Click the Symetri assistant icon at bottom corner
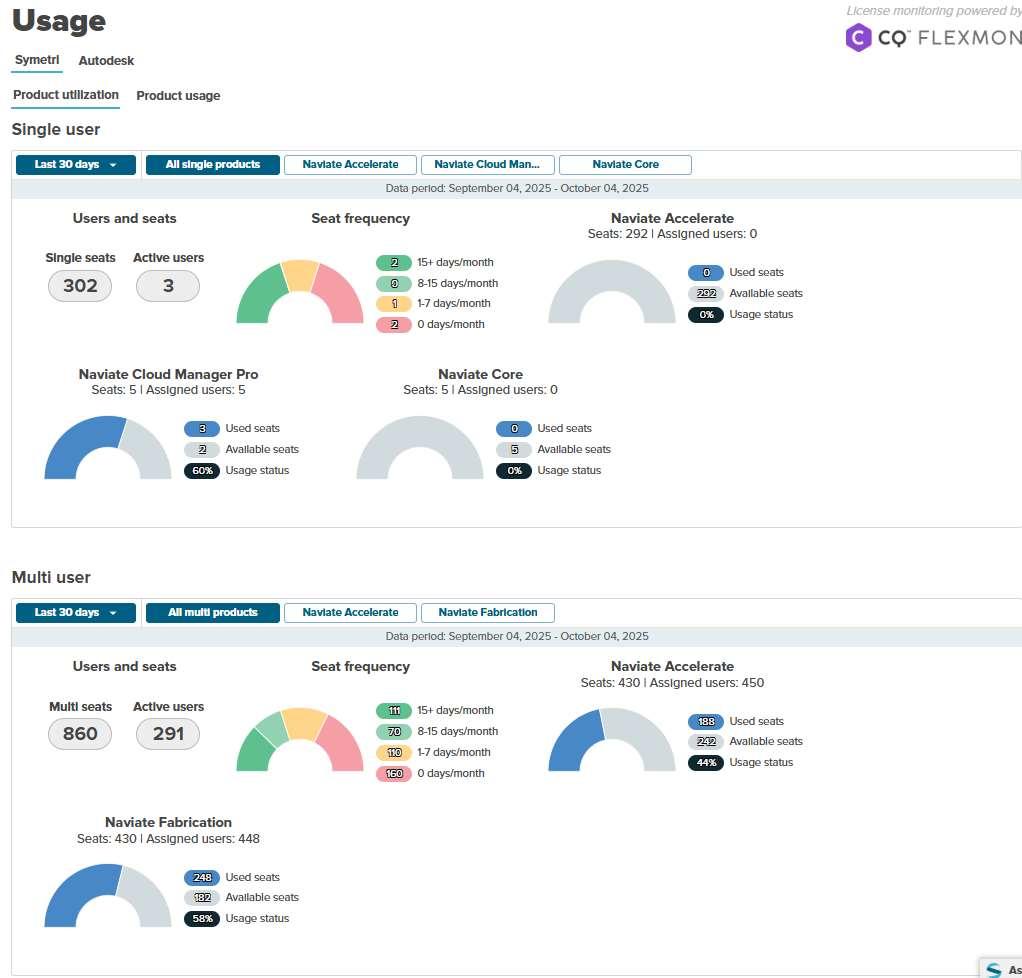 pyautogui.click(x=994, y=970)
